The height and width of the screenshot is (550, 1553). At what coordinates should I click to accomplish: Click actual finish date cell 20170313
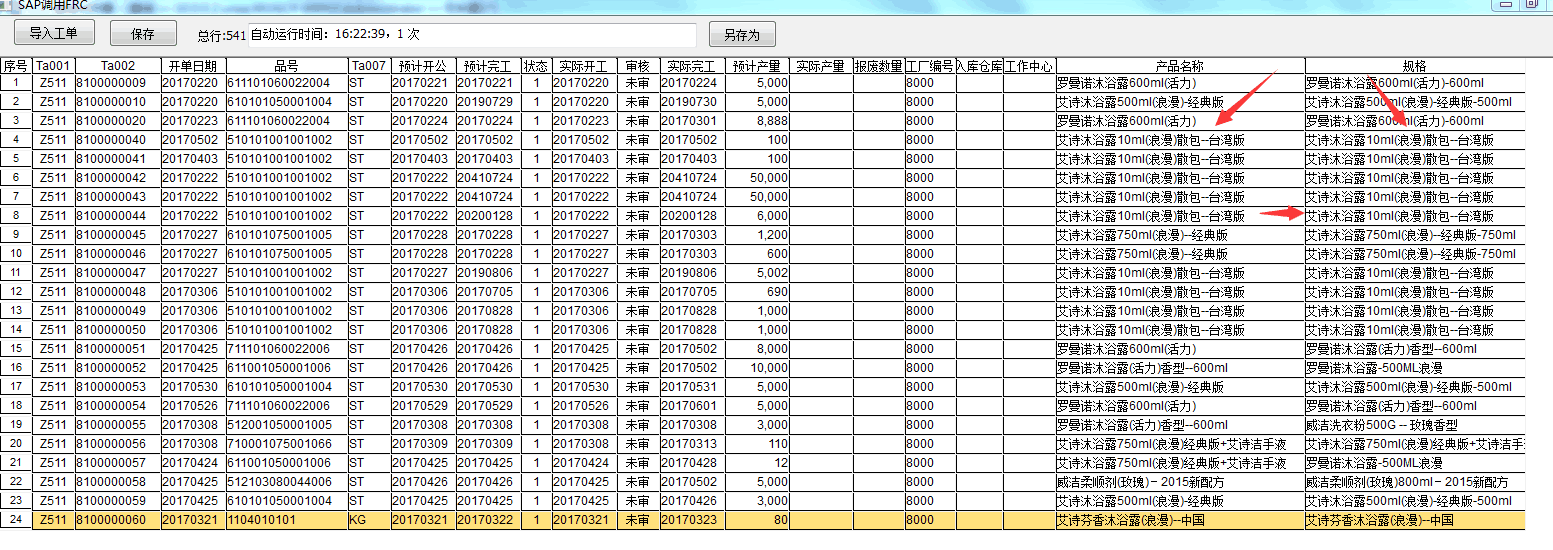tap(692, 444)
